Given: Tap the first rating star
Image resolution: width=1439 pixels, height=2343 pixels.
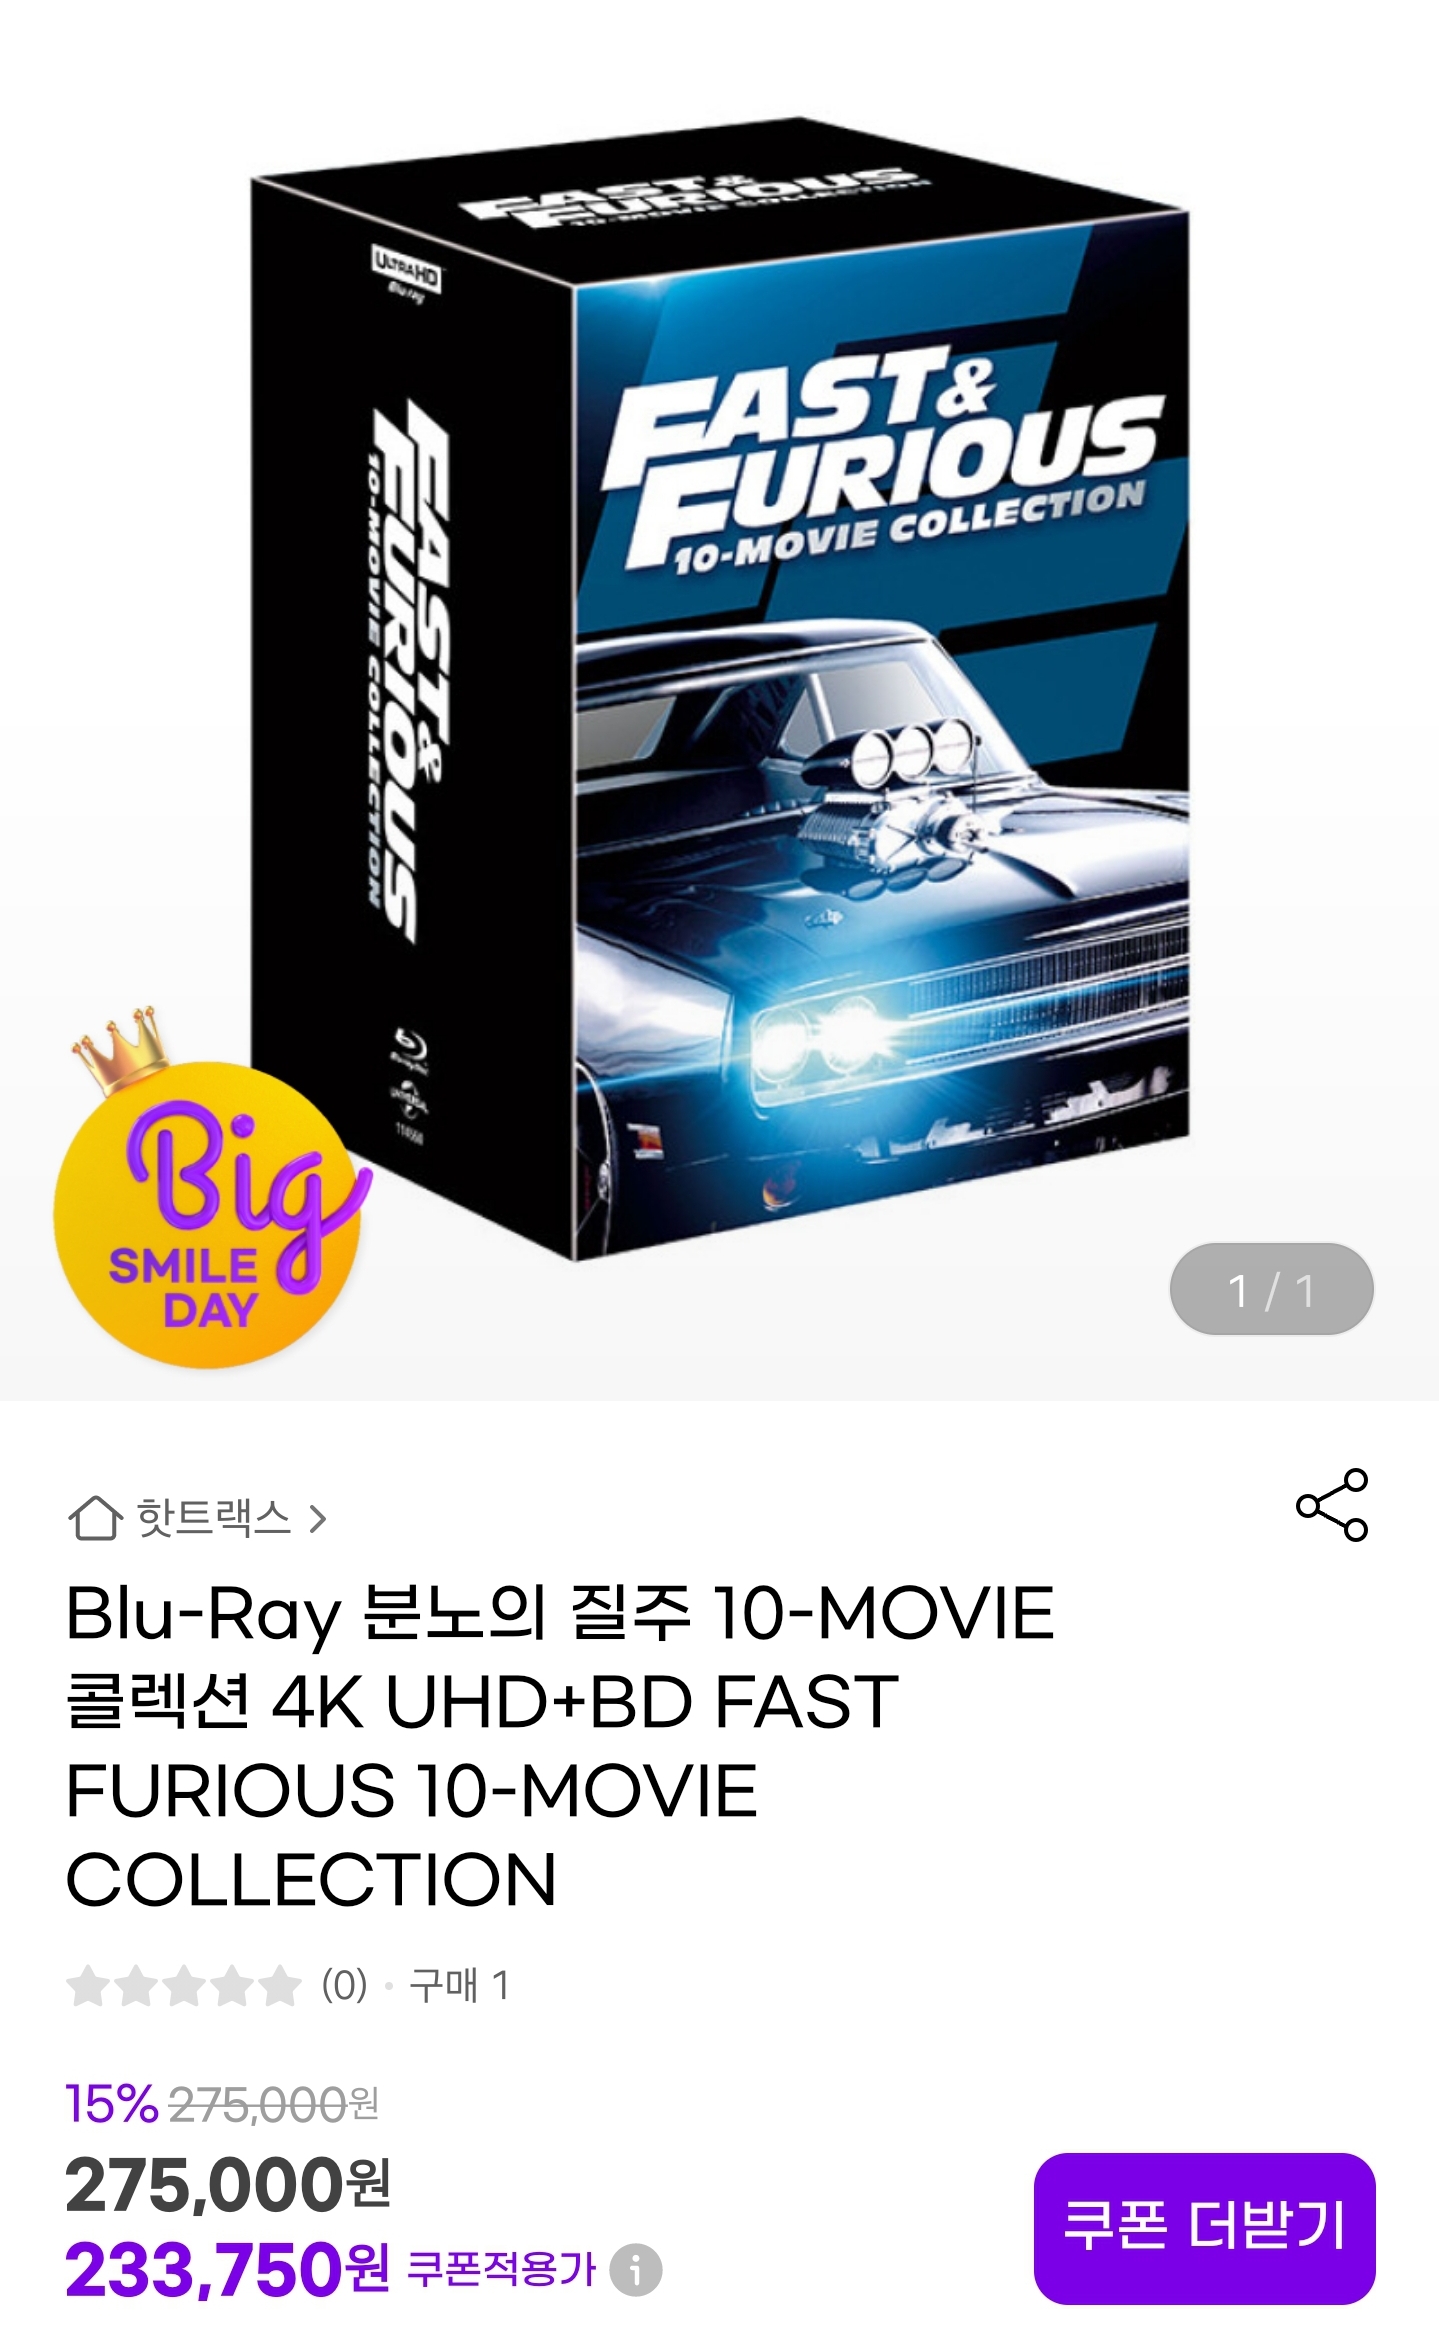Looking at the screenshot, I should [87, 1986].
